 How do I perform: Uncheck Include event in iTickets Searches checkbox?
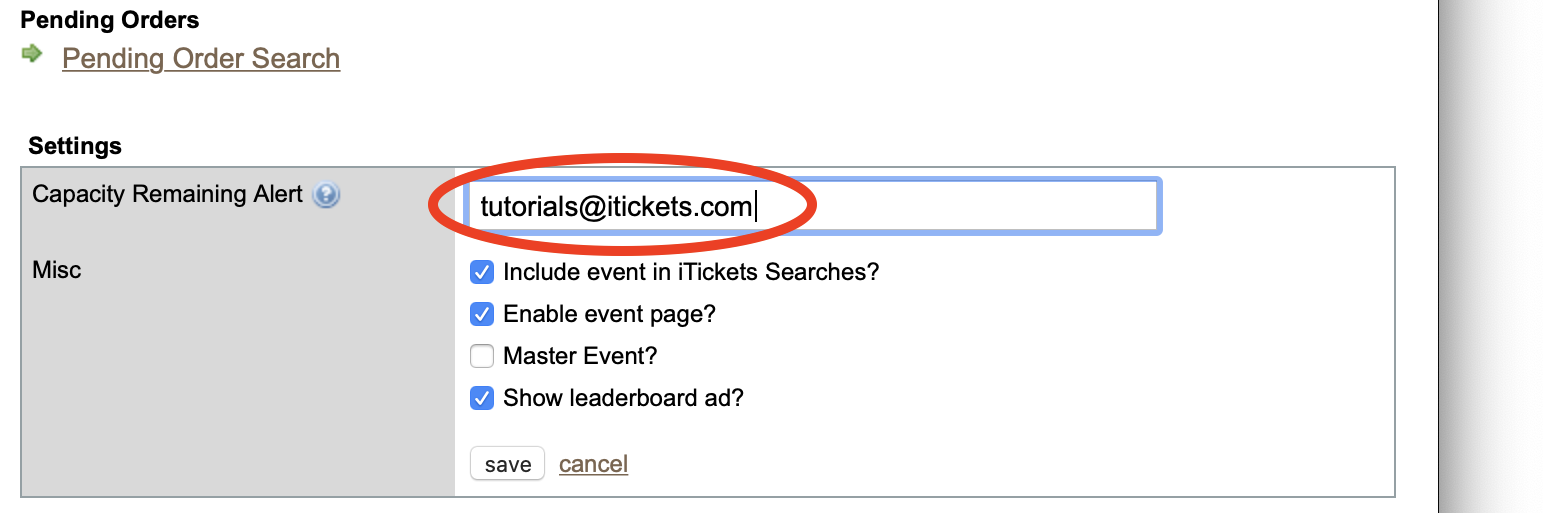point(482,272)
